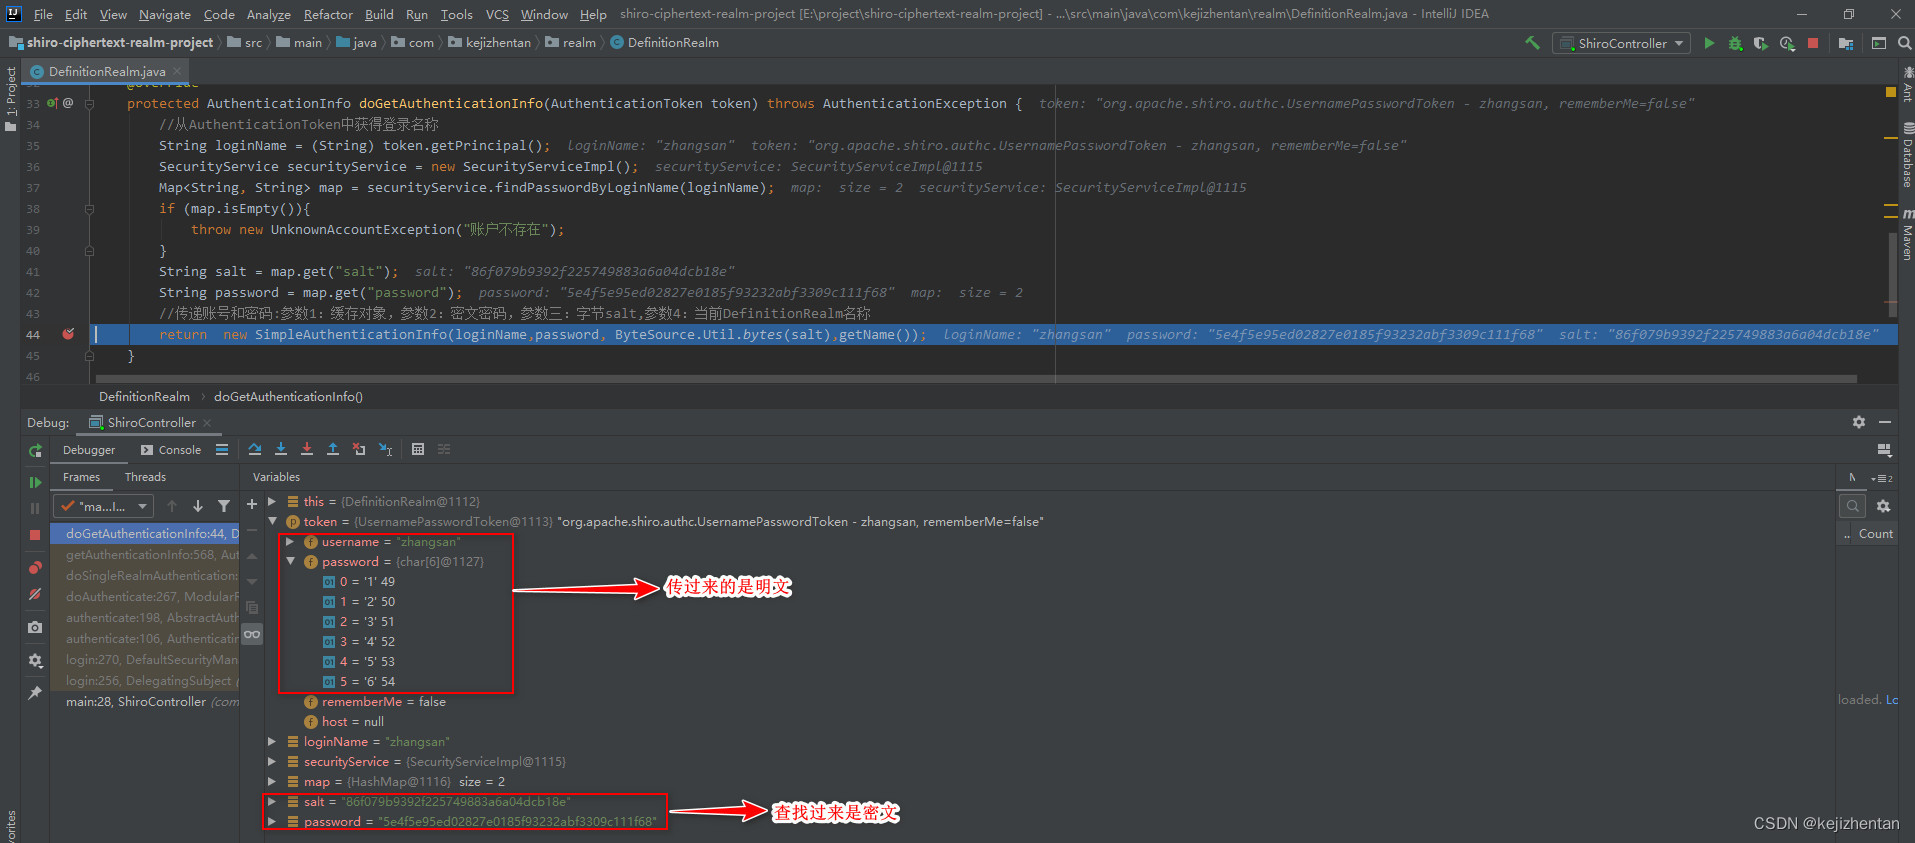Add a new watch with the plus icon
1915x843 pixels.
[x=252, y=504]
